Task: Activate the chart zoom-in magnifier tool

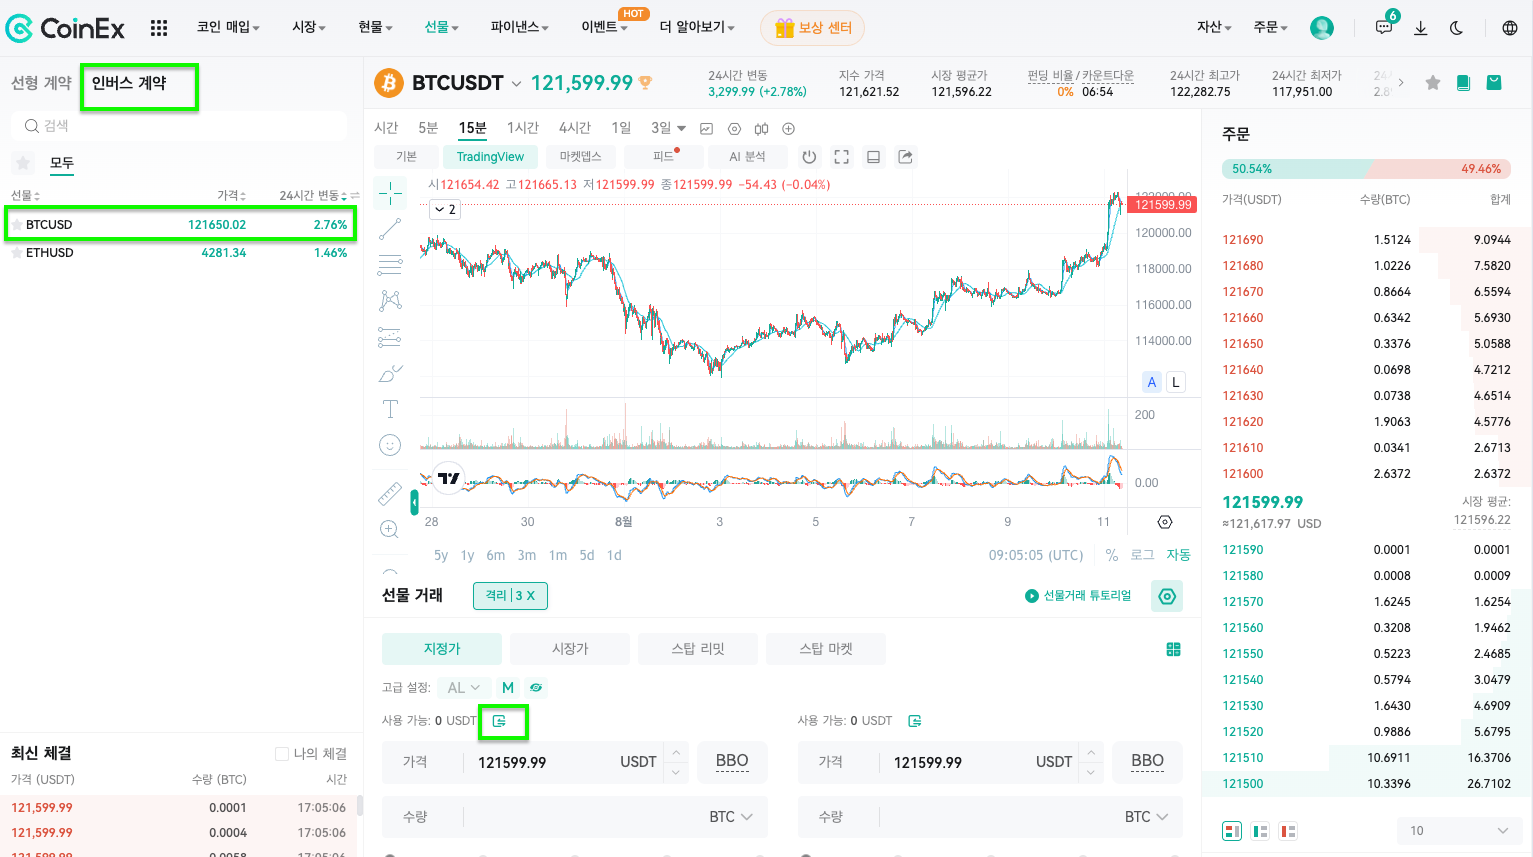Action: pos(389,528)
